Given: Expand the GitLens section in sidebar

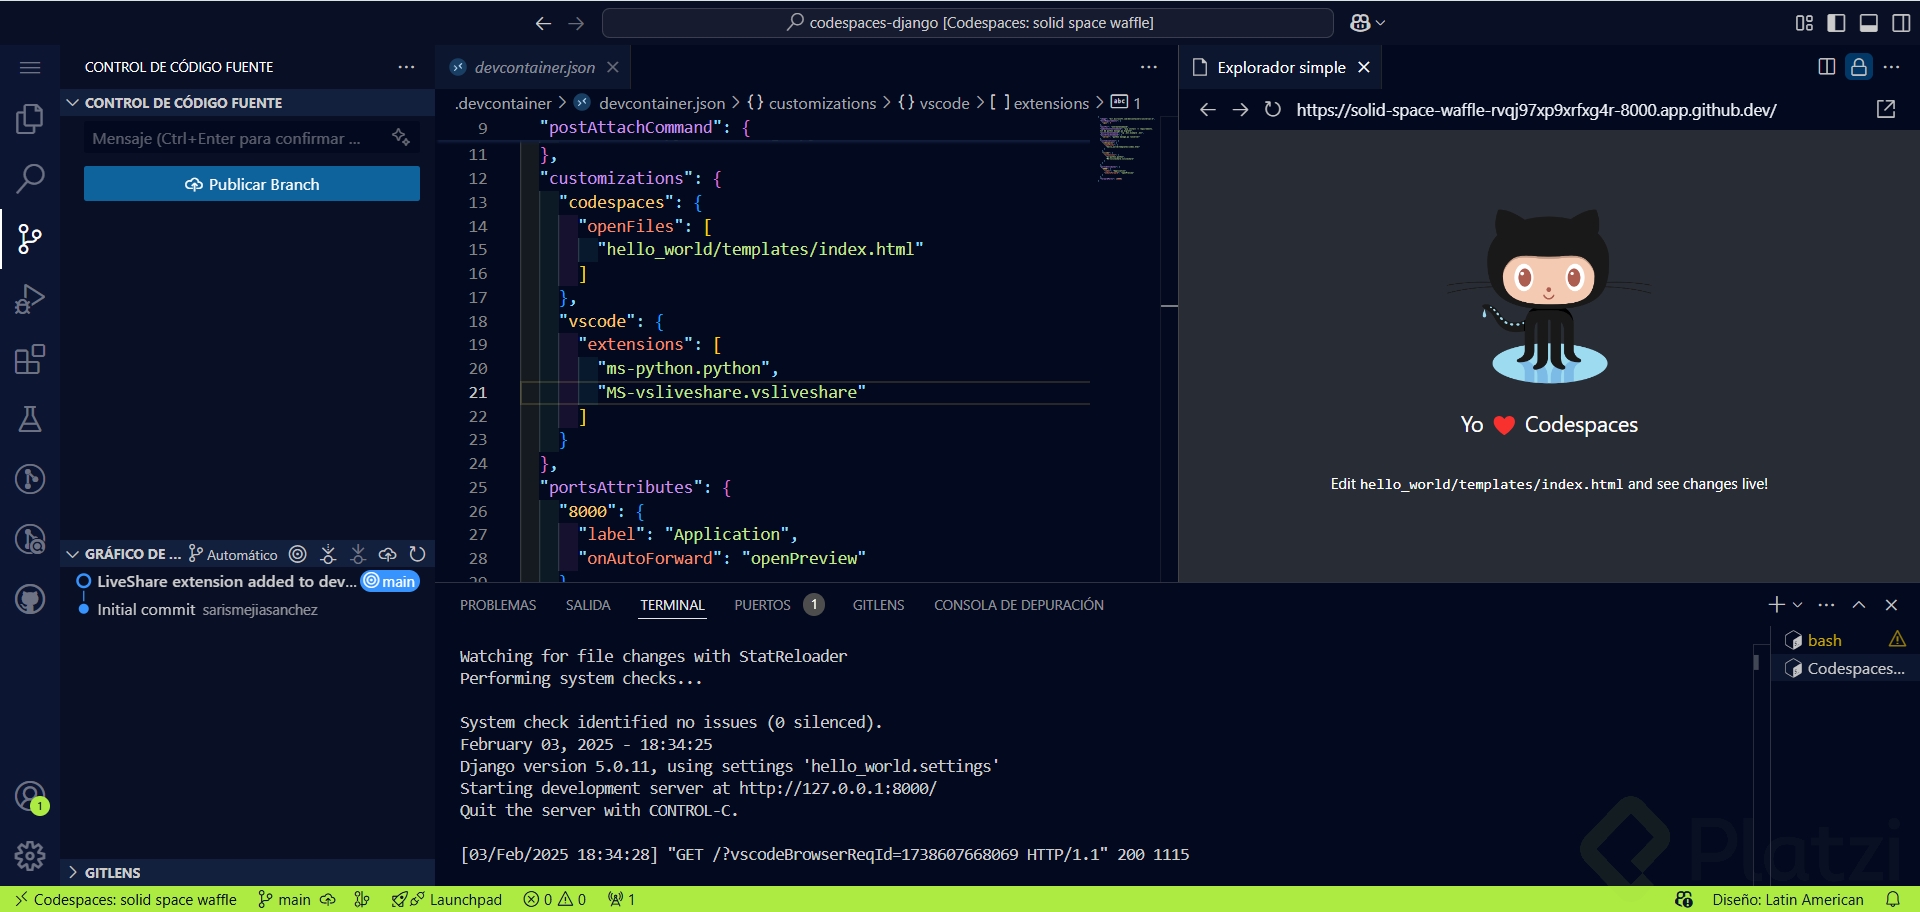Looking at the screenshot, I should (x=73, y=872).
